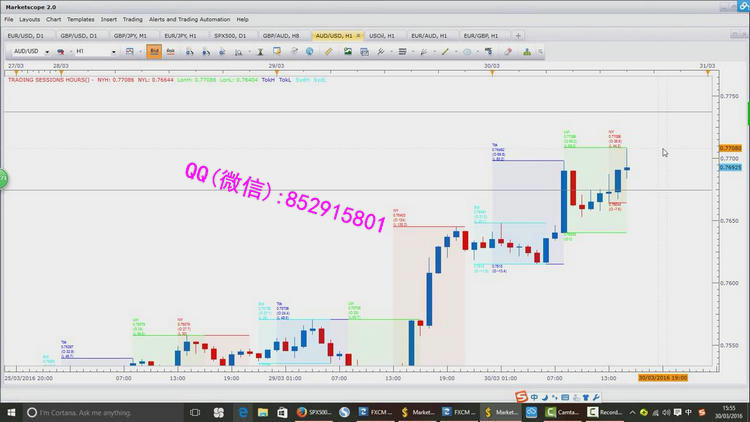750x422 pixels.
Task: Switch to the GBP/JPY, M1 tab
Action: tap(132, 35)
